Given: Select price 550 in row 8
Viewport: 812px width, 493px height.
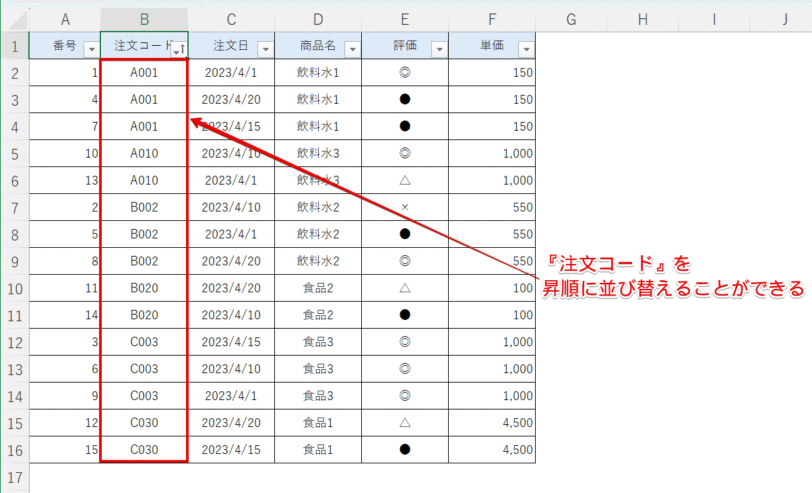Looking at the screenshot, I should click(492, 234).
